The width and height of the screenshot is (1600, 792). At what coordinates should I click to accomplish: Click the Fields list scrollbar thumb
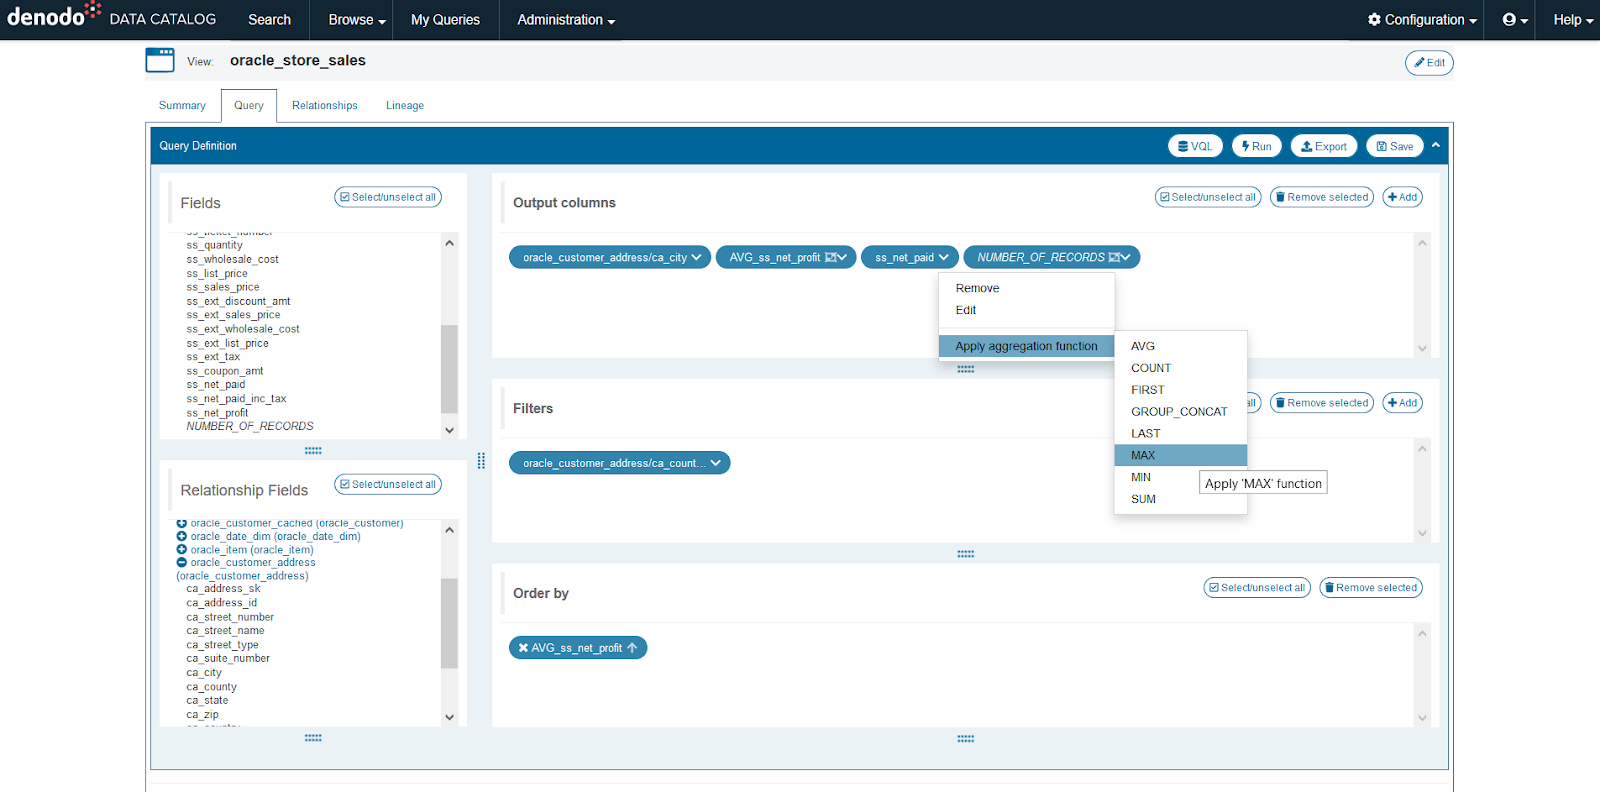point(449,368)
